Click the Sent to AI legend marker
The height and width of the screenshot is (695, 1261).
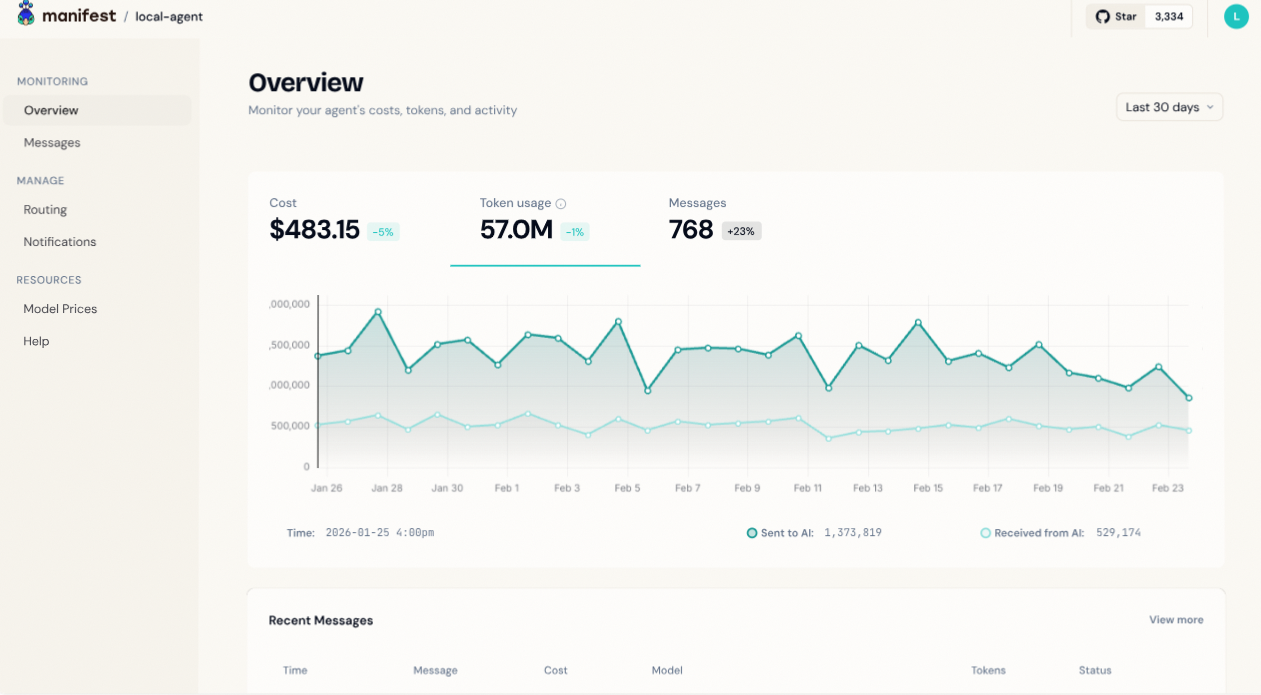tap(752, 533)
